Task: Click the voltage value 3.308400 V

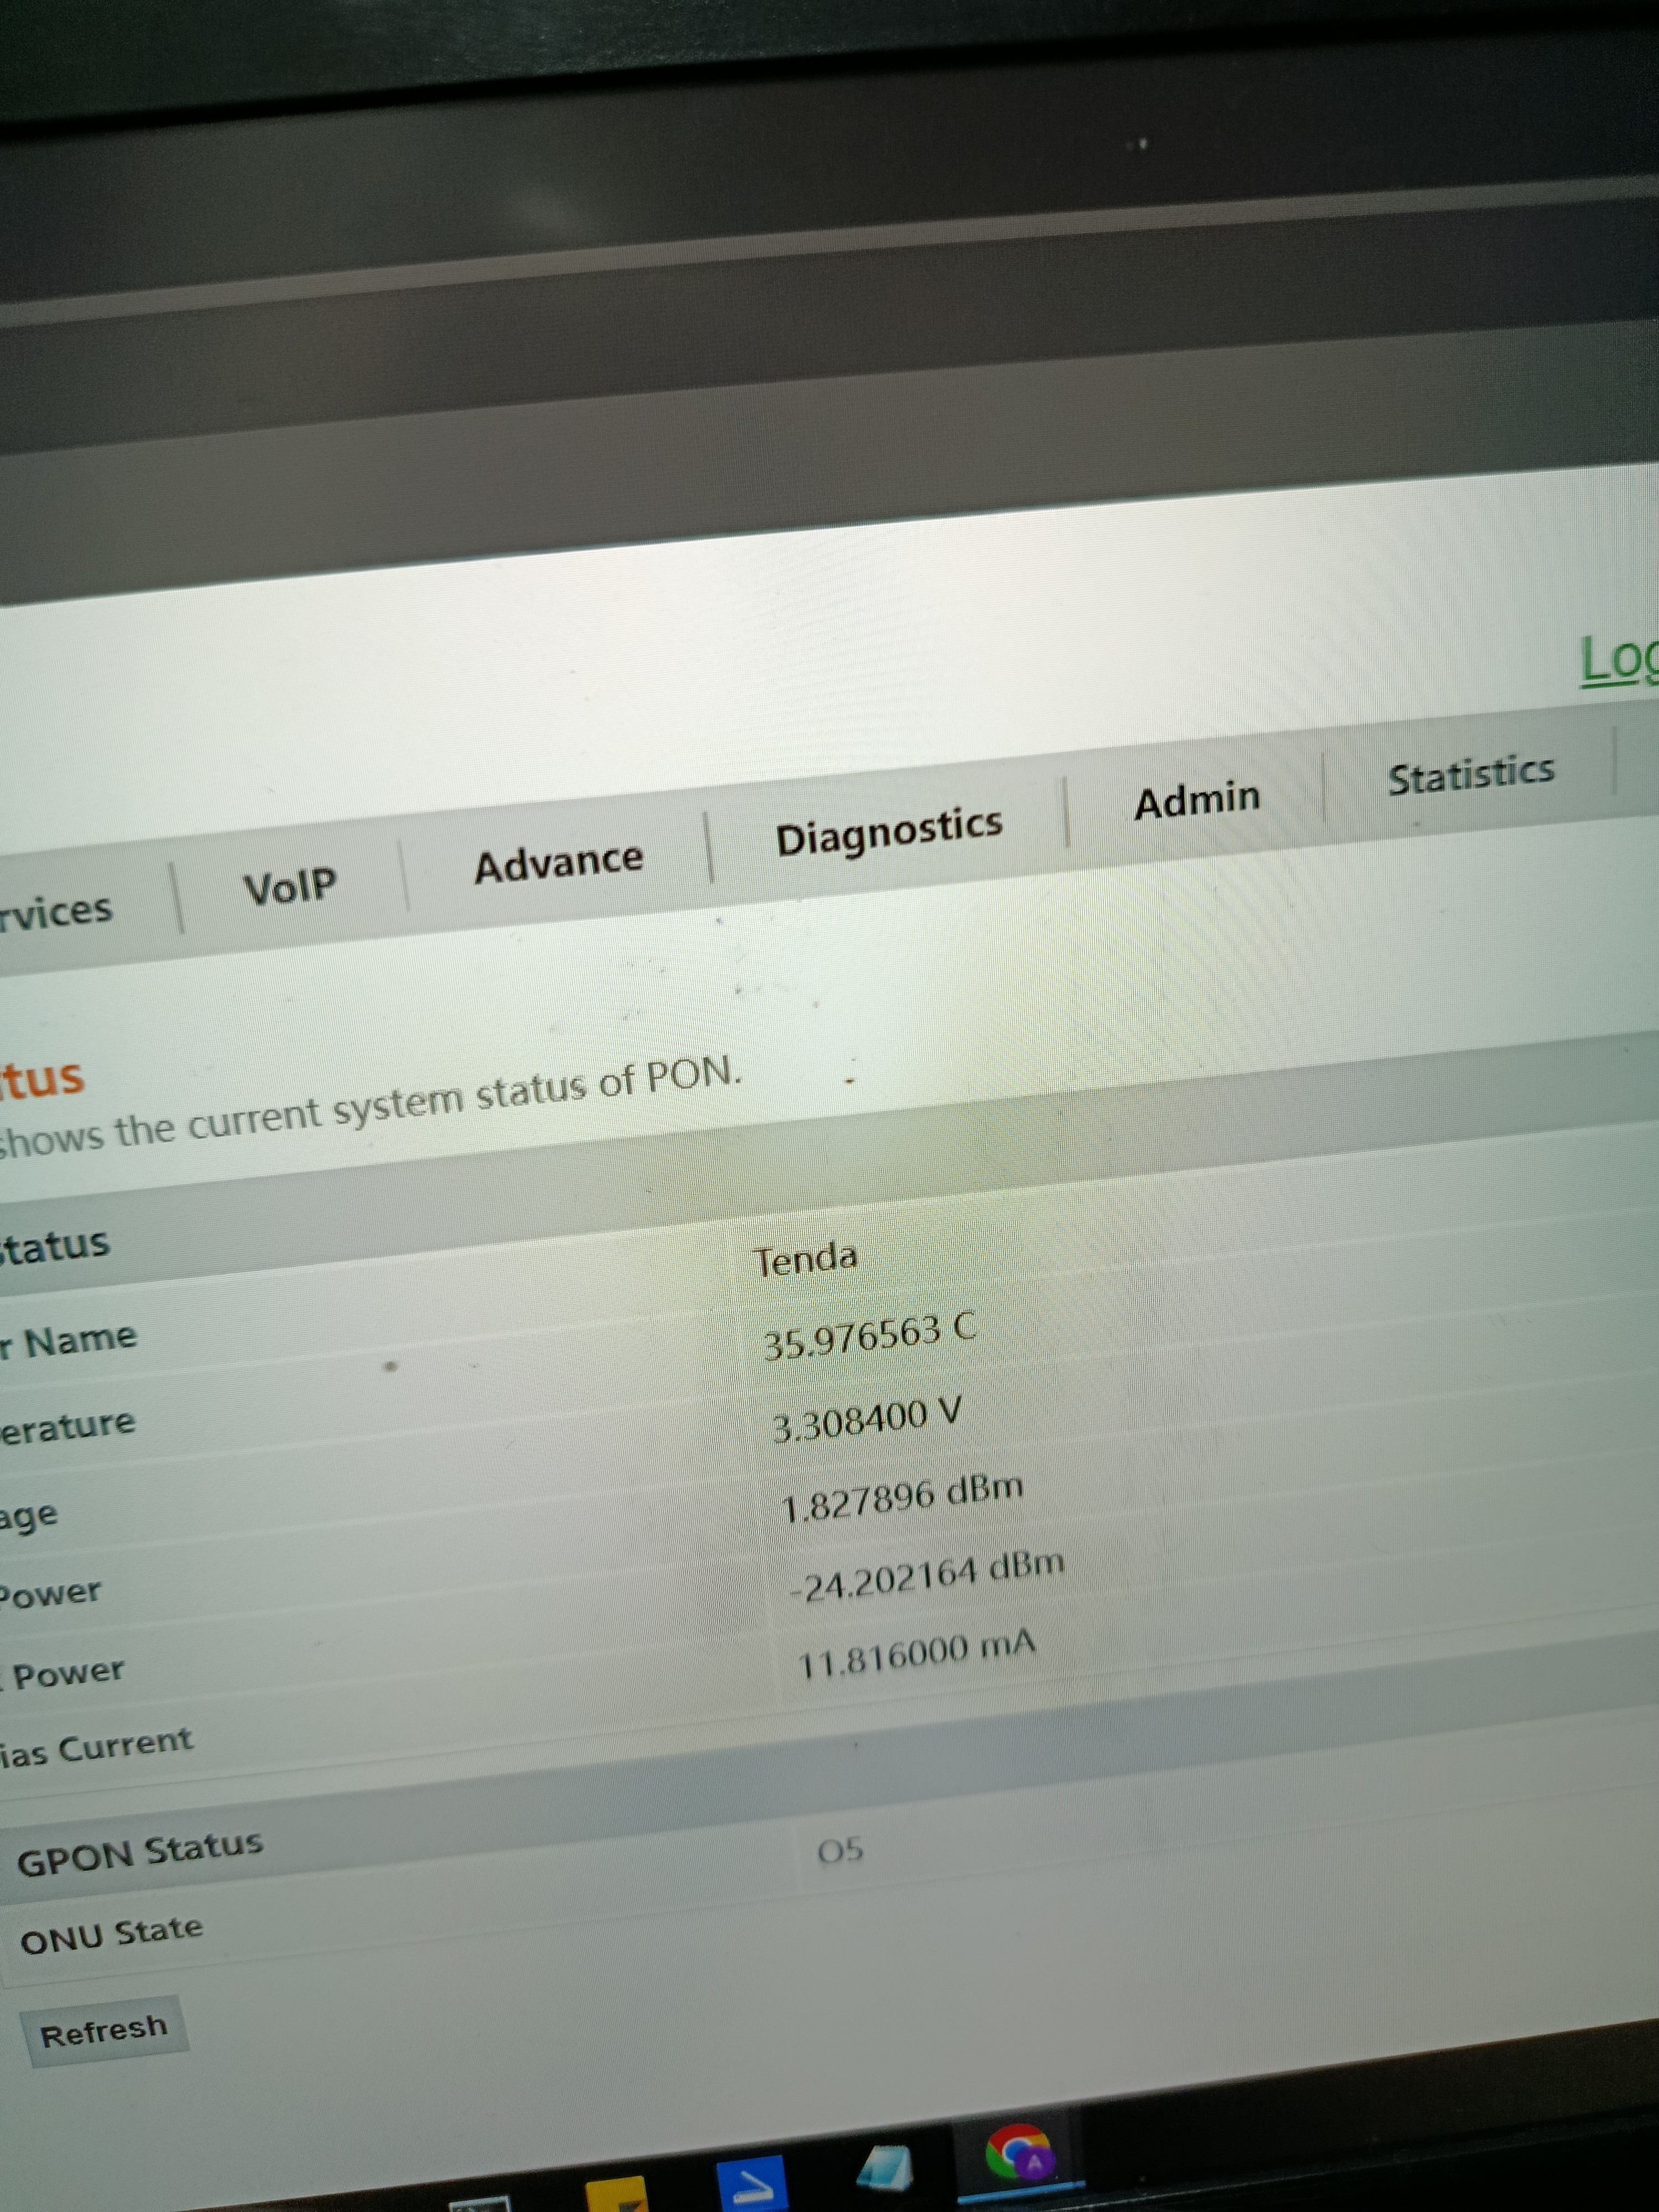Action: [x=866, y=1420]
